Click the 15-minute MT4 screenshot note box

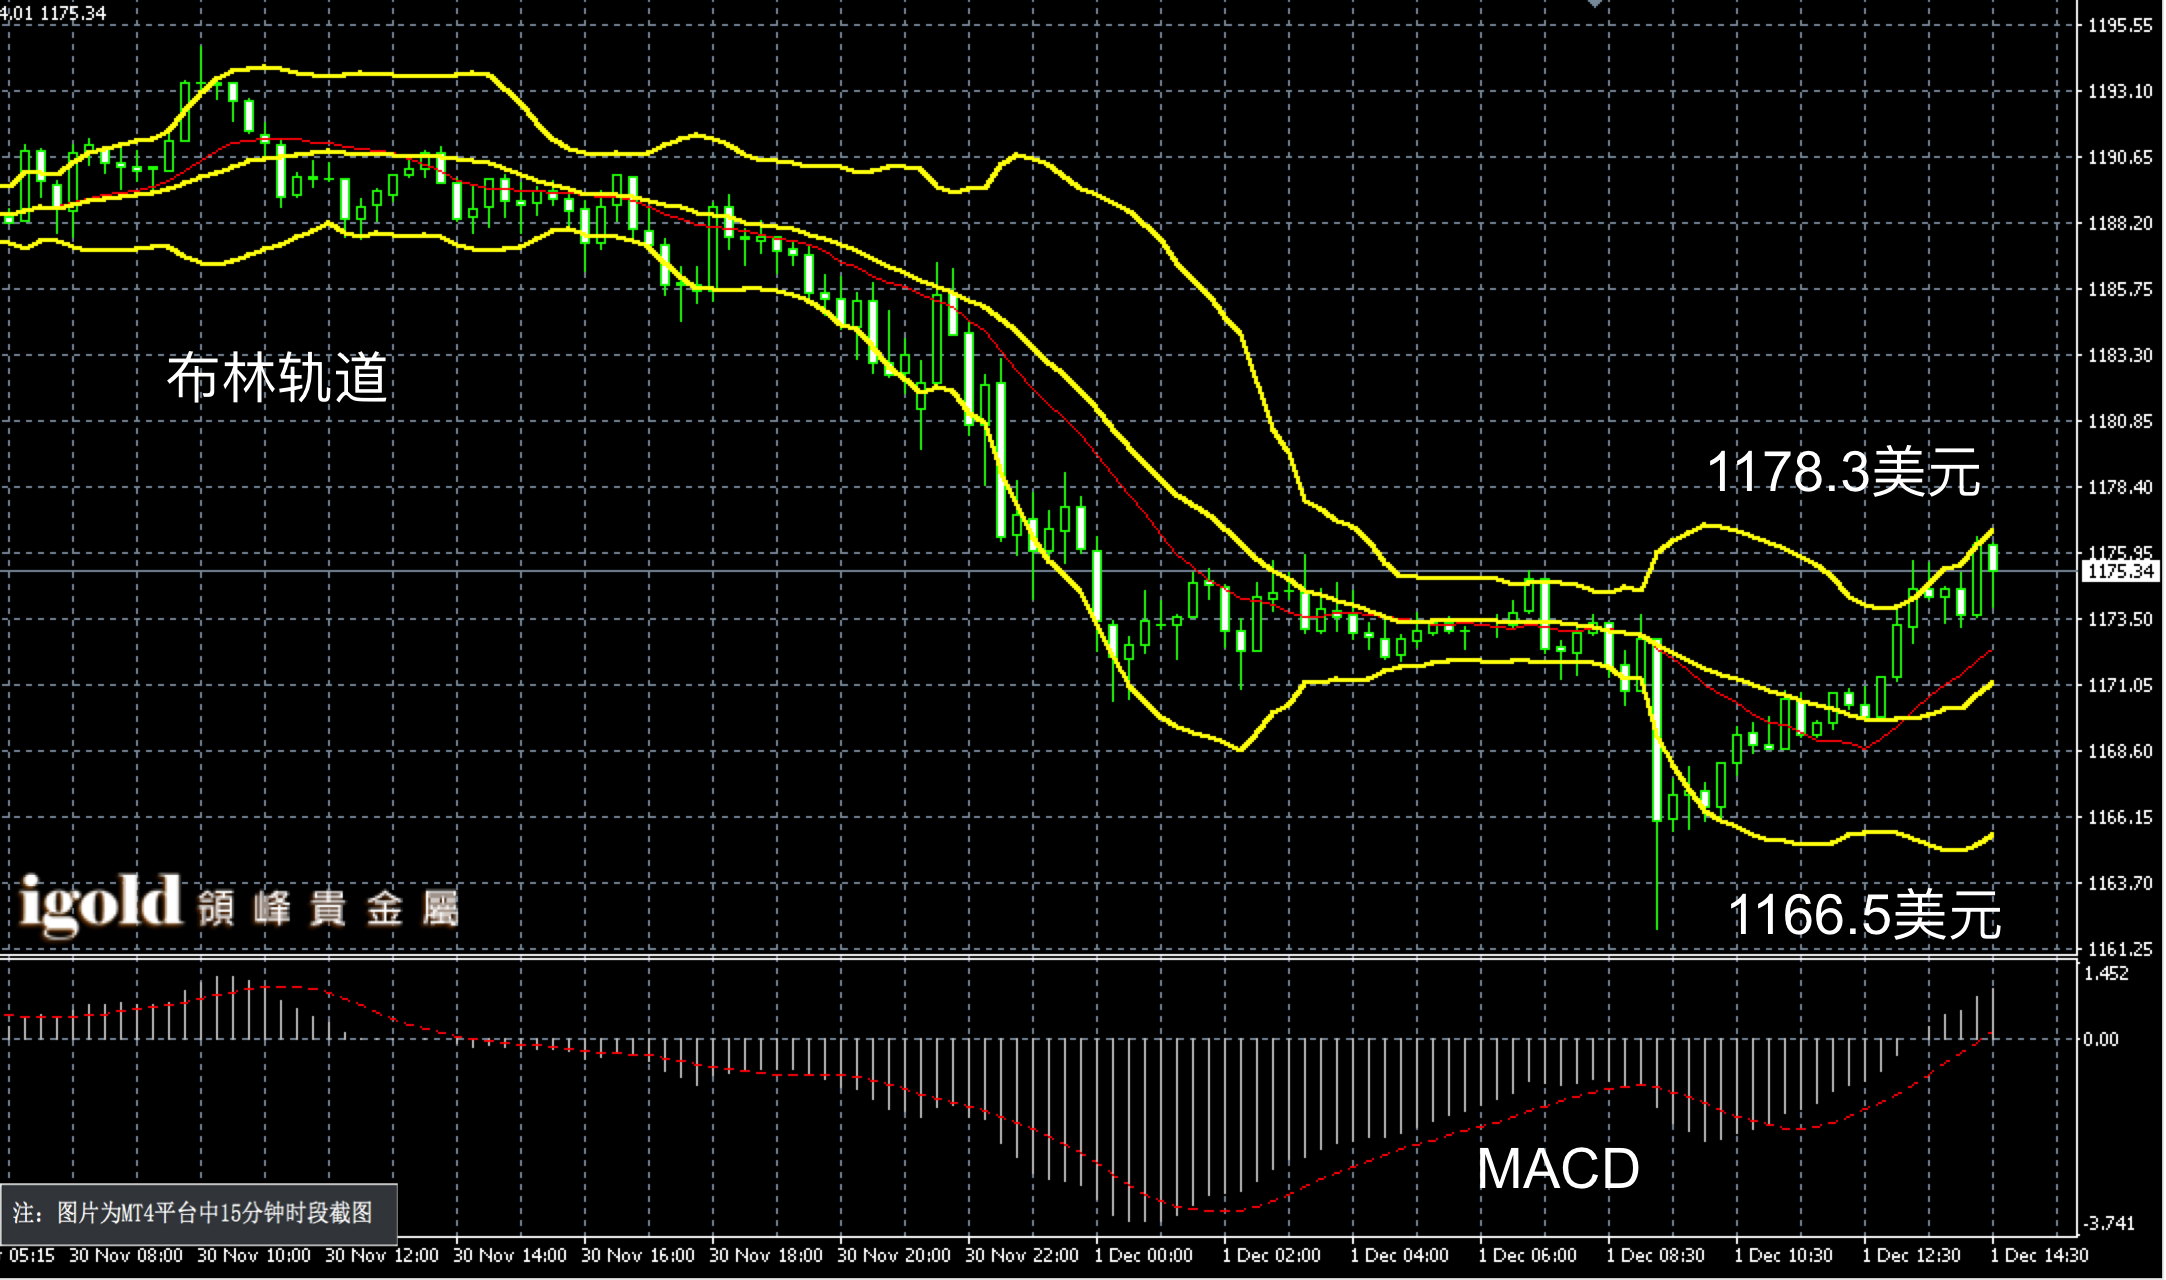[199, 1213]
